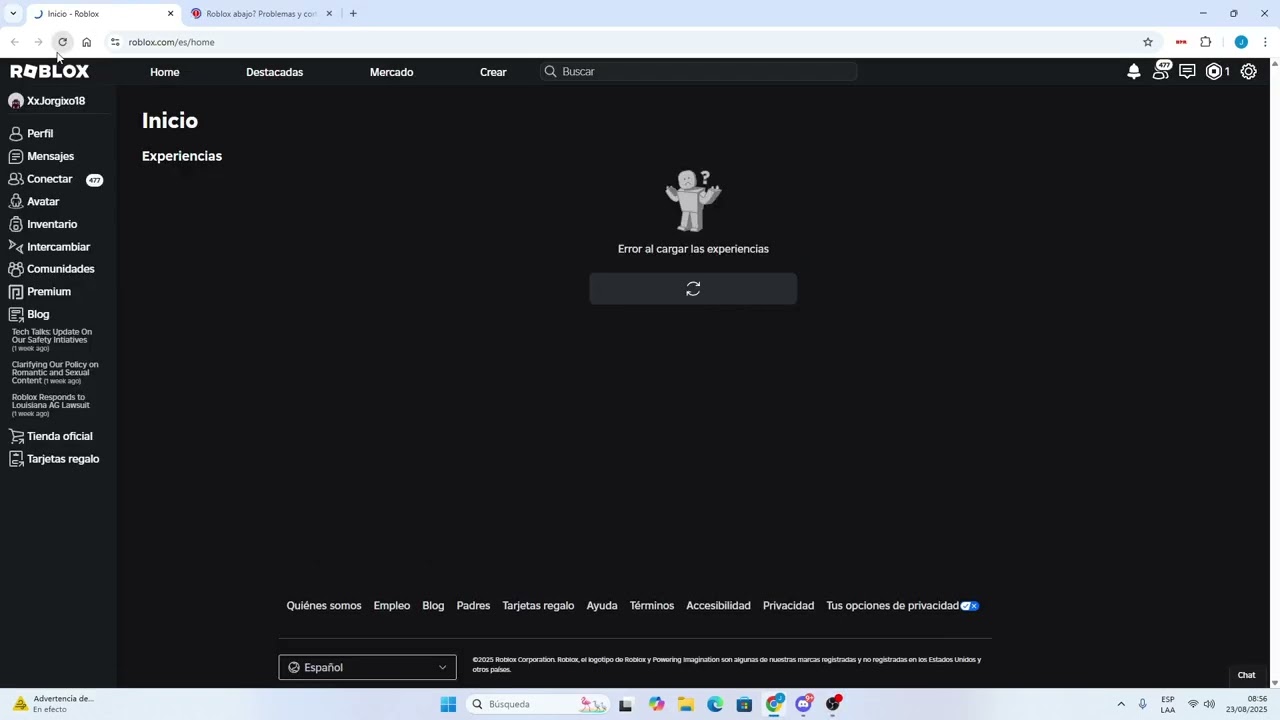The image size is (1280, 720).
Task: Open Empleo footer link
Action: coord(392,606)
